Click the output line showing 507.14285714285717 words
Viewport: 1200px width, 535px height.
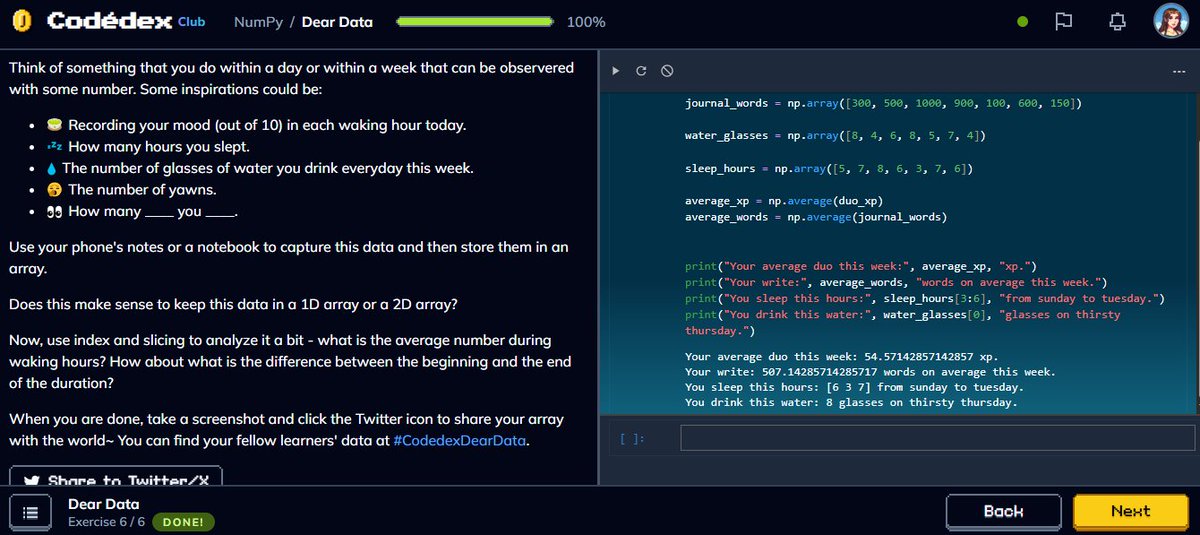pos(870,372)
